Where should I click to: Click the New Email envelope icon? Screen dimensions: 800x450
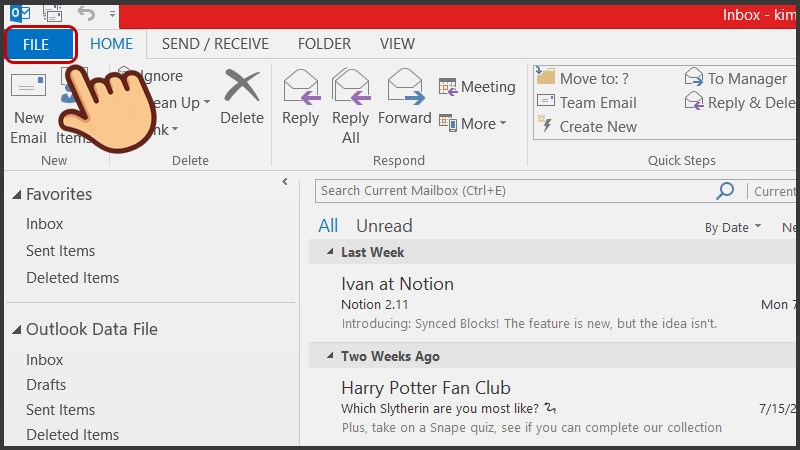29,85
